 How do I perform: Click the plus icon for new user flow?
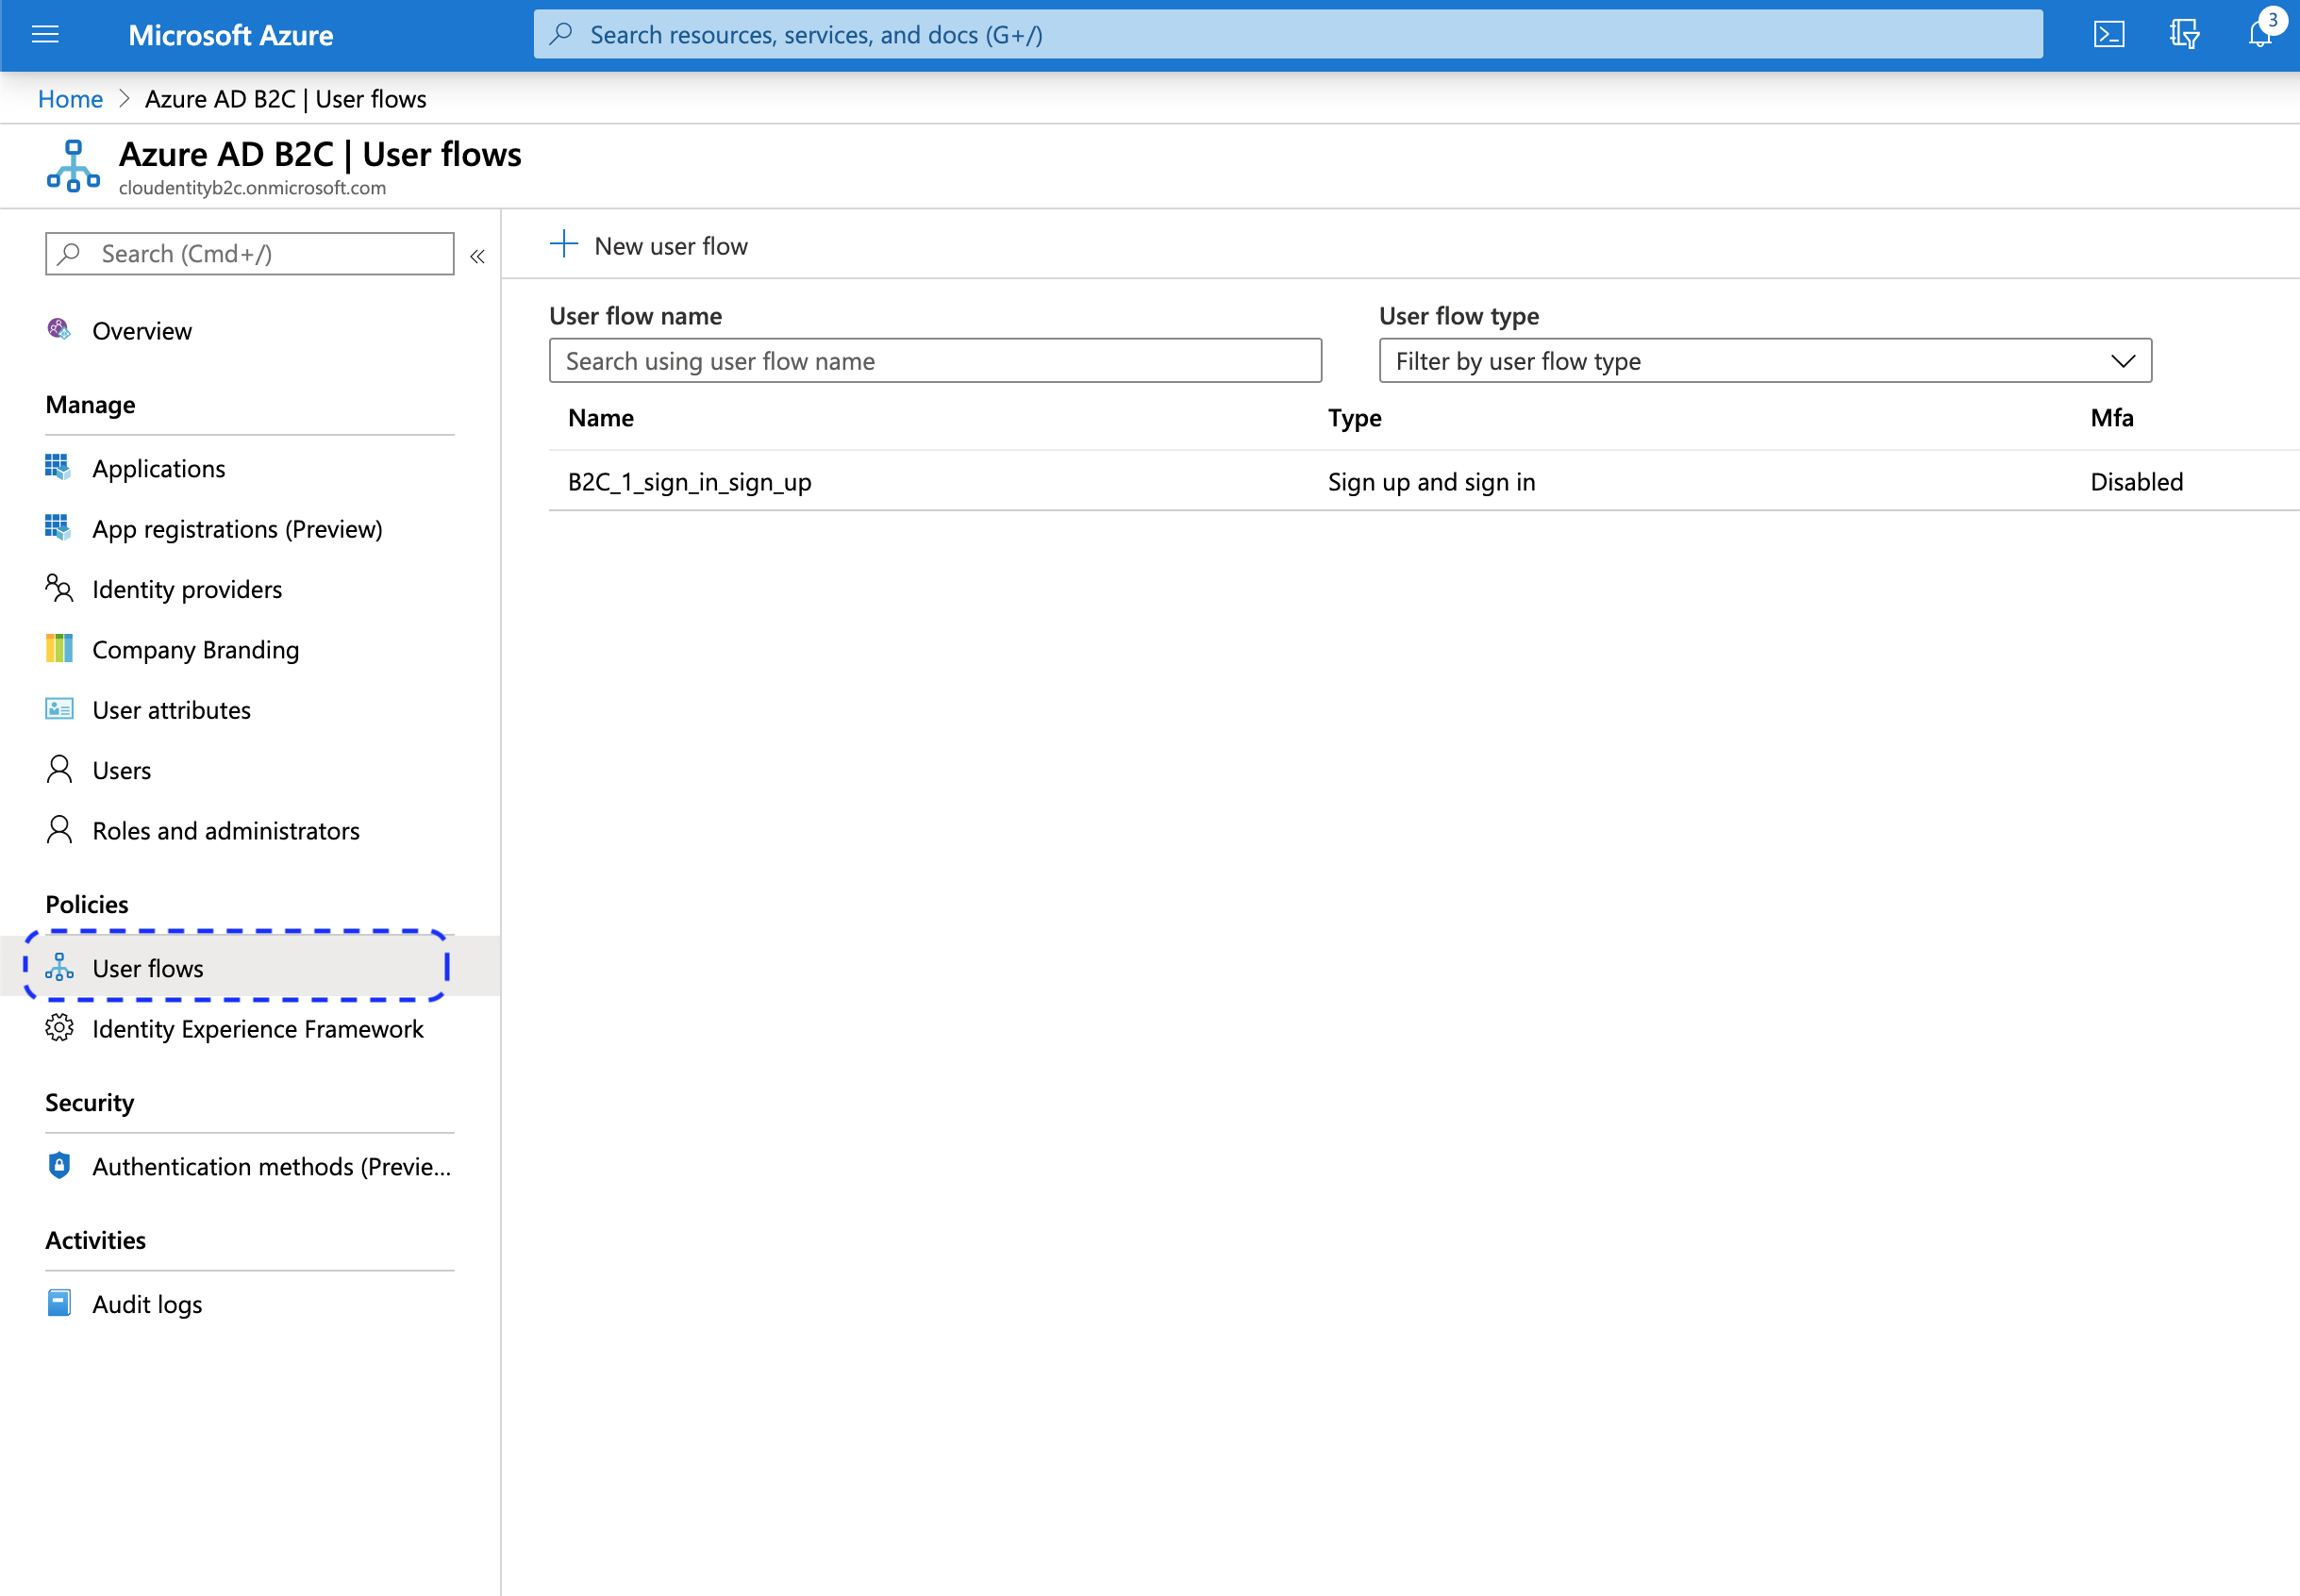pos(564,244)
